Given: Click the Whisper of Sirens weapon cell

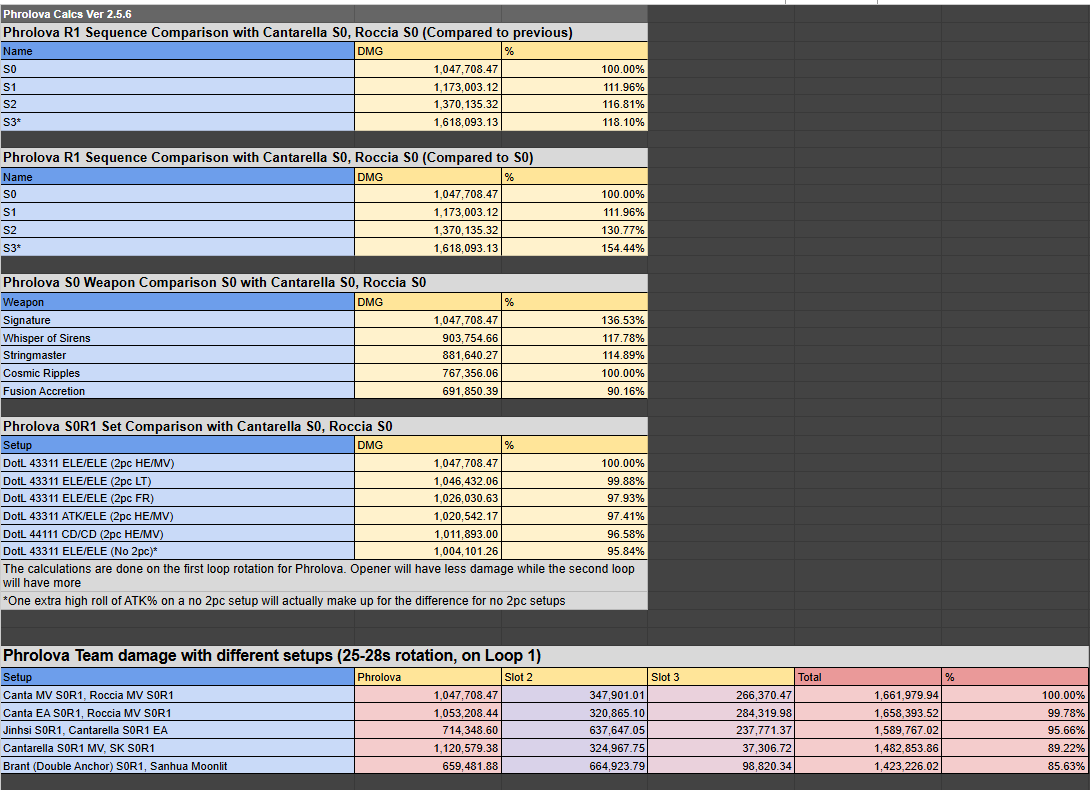Looking at the screenshot, I should (x=177, y=338).
